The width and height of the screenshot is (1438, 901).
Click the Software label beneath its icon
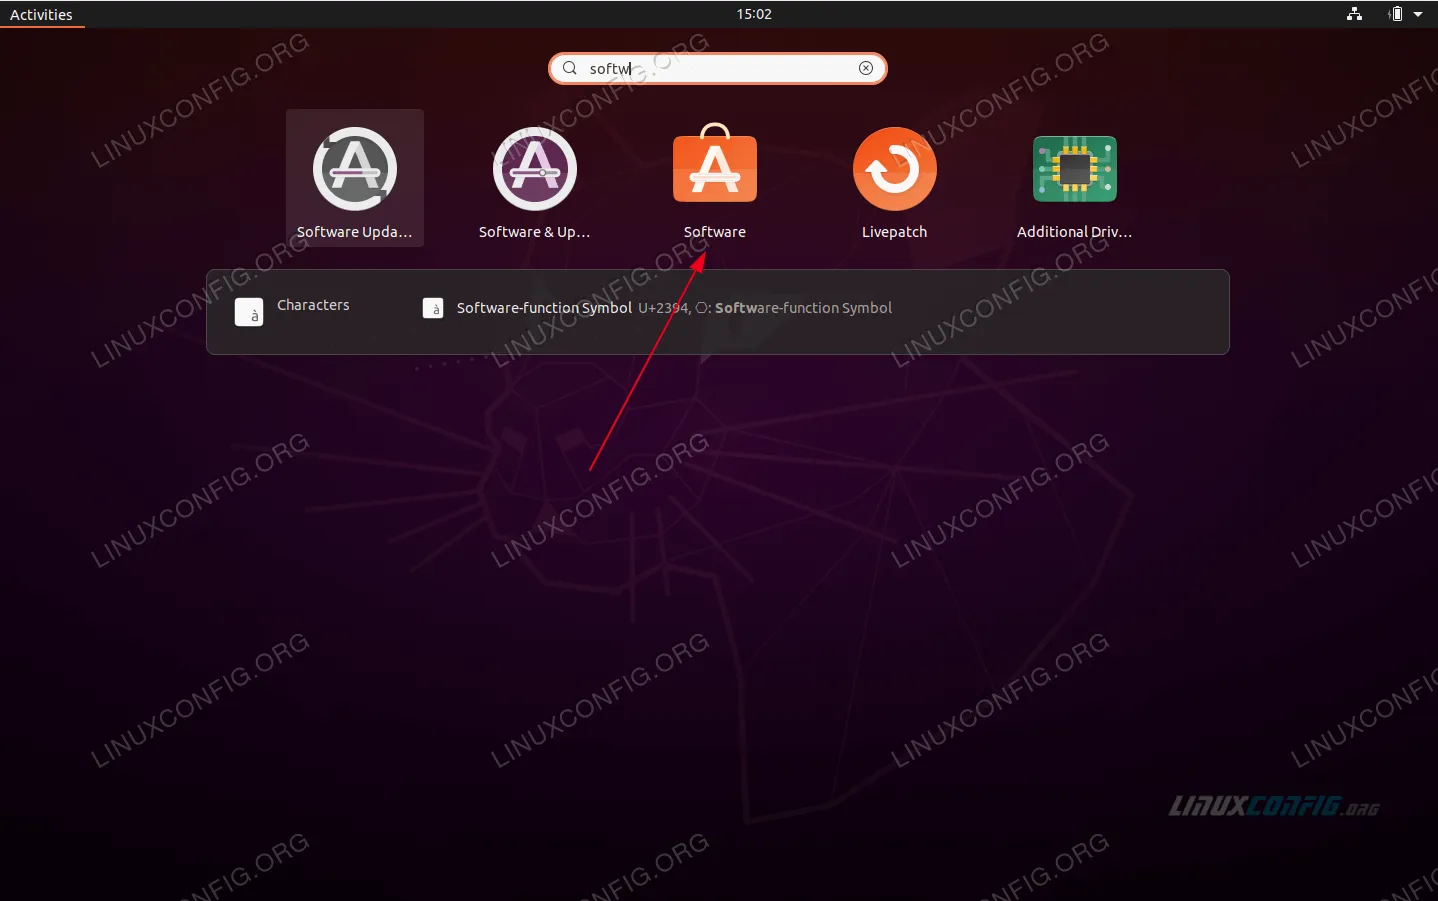pos(714,231)
